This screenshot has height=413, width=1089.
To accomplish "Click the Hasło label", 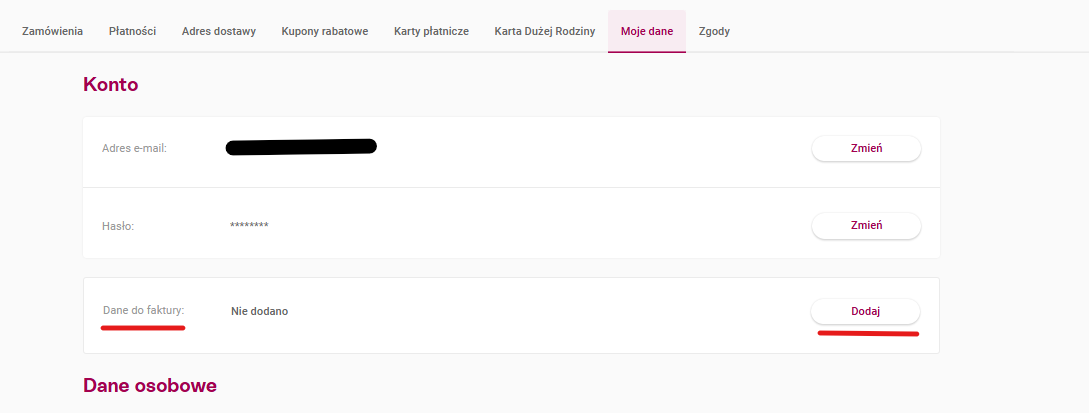I will (118, 226).
